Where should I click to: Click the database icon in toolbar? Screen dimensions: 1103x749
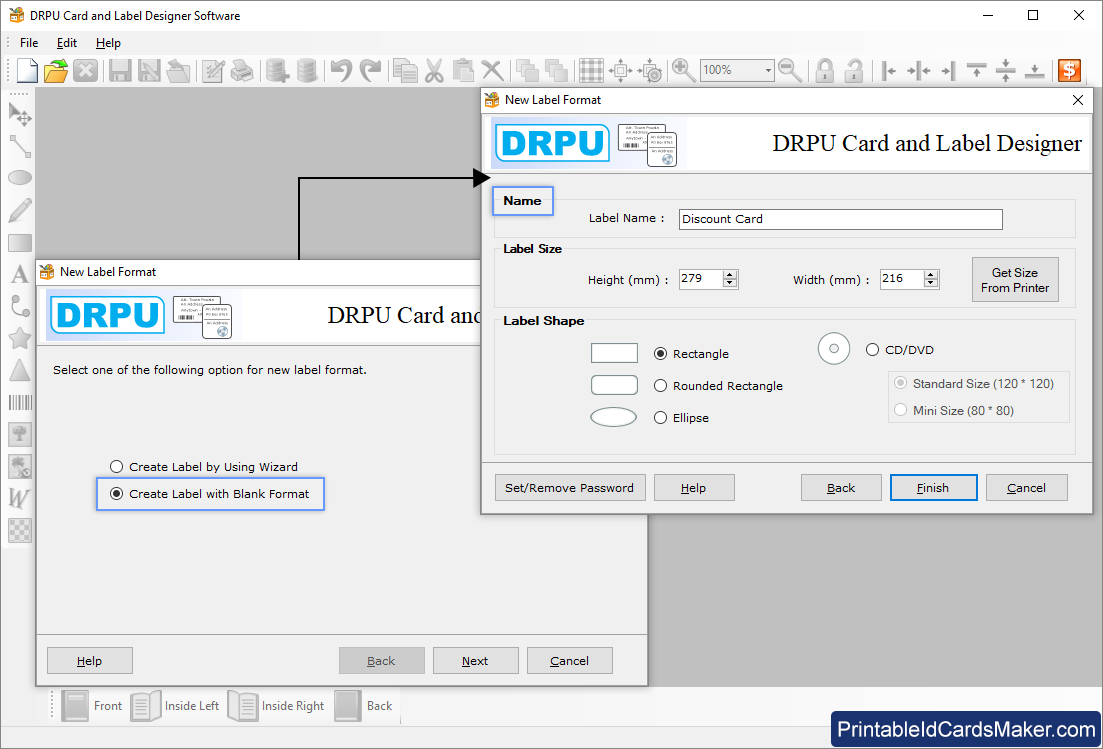(306, 70)
